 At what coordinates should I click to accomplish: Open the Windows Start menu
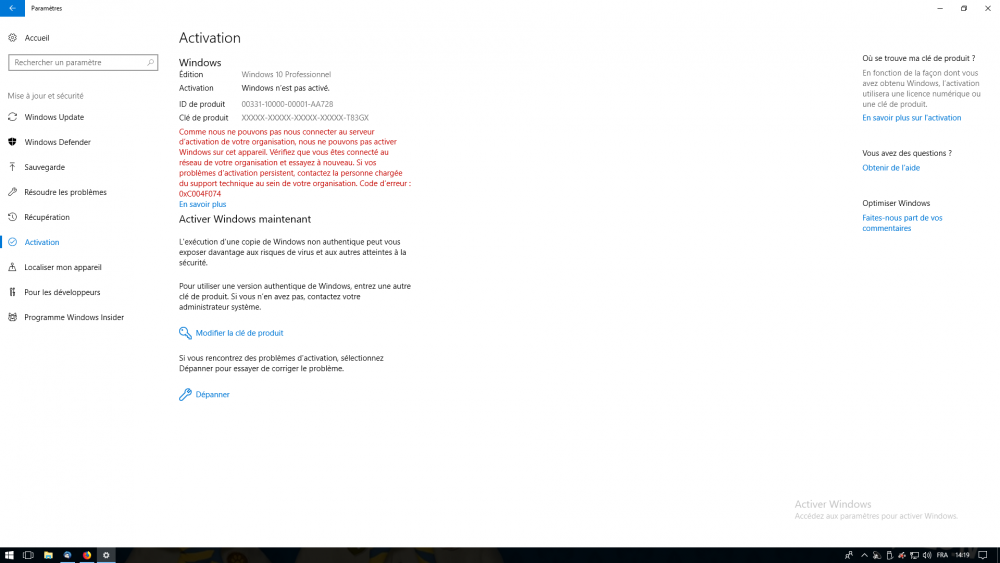click(x=9, y=555)
